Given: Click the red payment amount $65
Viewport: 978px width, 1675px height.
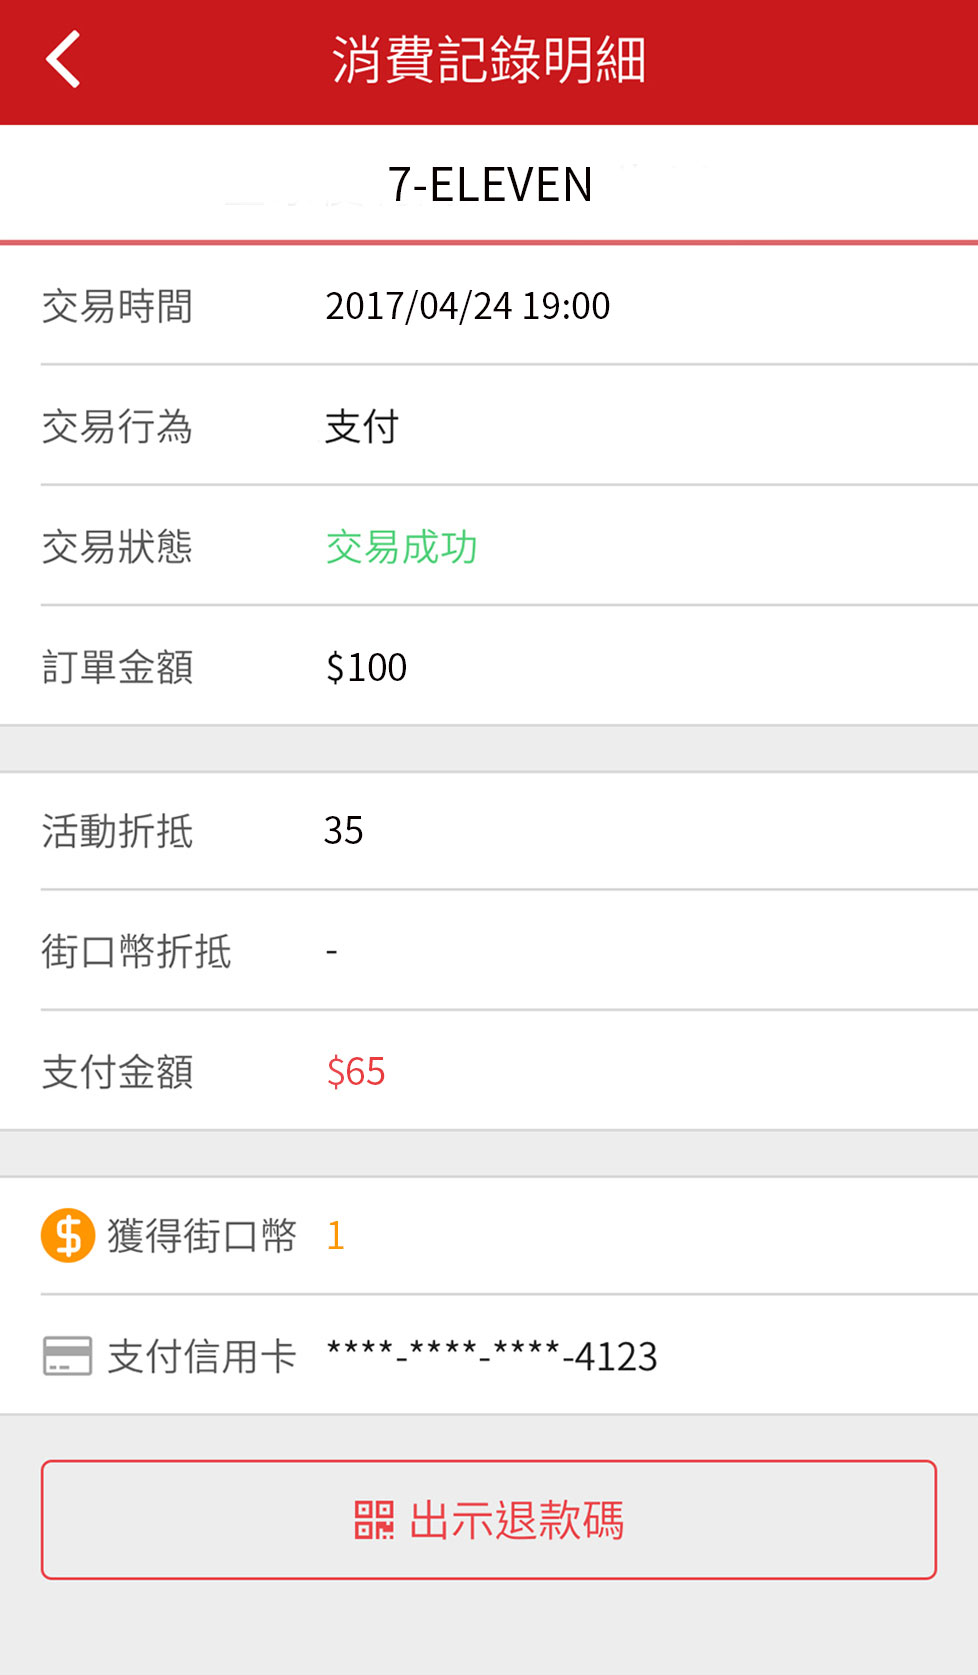Looking at the screenshot, I should [x=356, y=1071].
